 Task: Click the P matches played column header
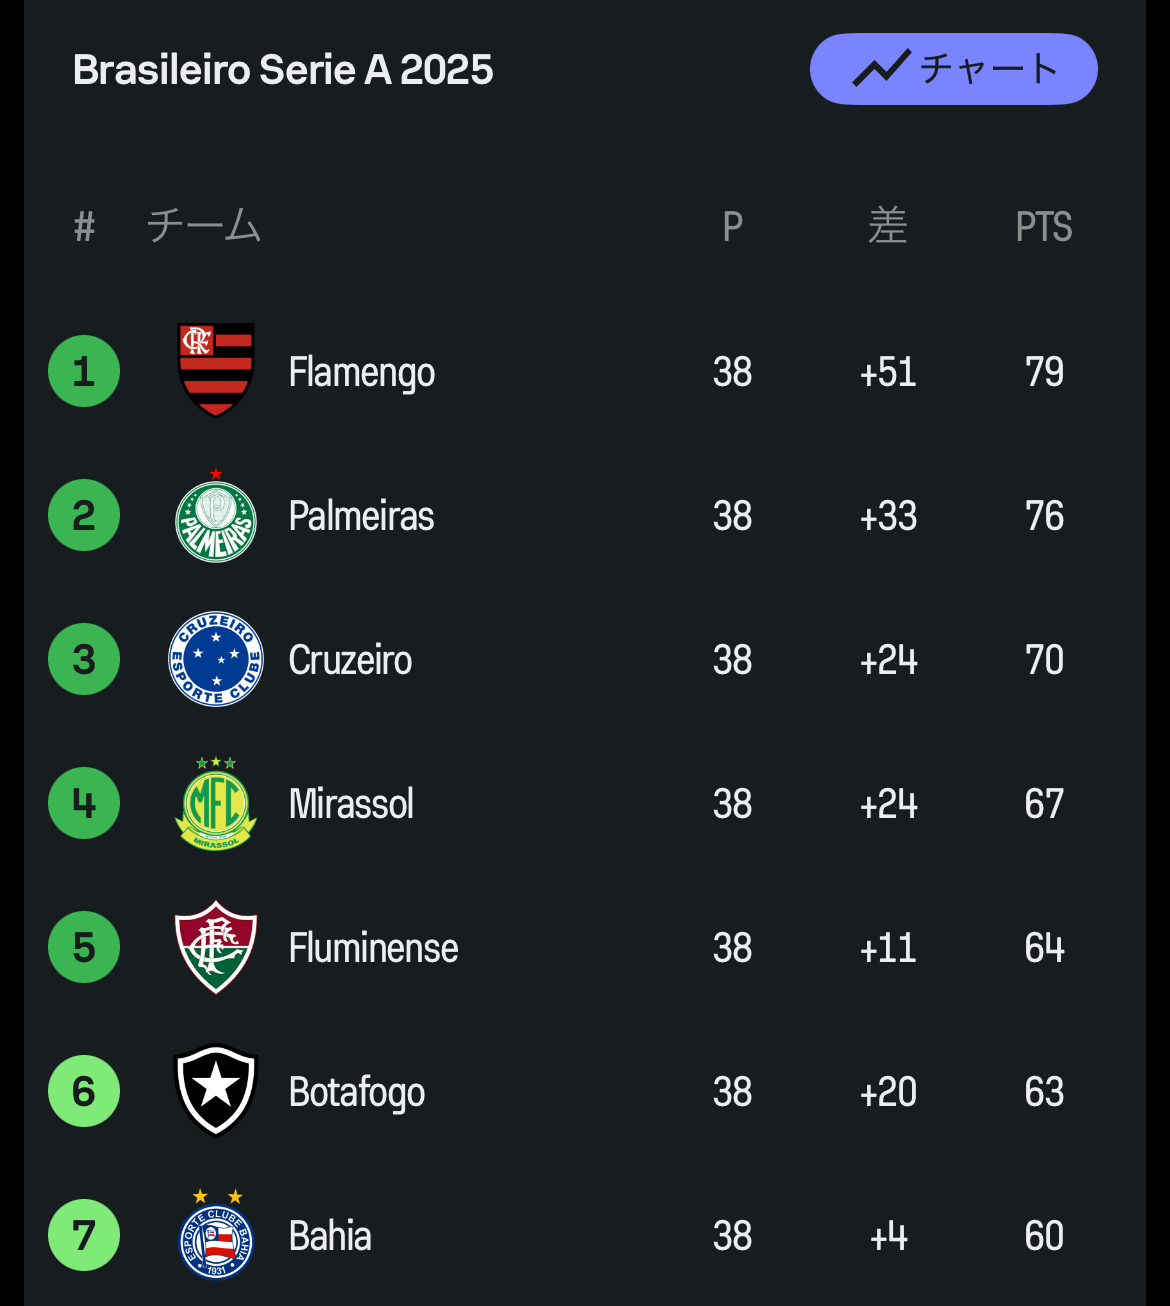click(x=732, y=227)
